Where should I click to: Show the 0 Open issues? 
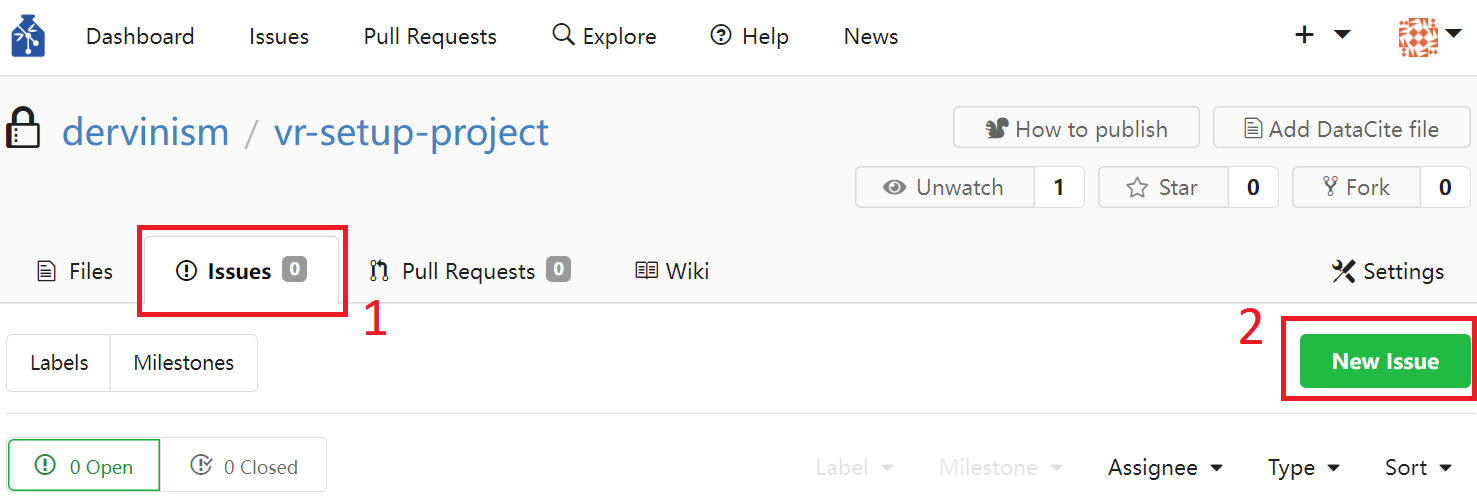pos(84,466)
